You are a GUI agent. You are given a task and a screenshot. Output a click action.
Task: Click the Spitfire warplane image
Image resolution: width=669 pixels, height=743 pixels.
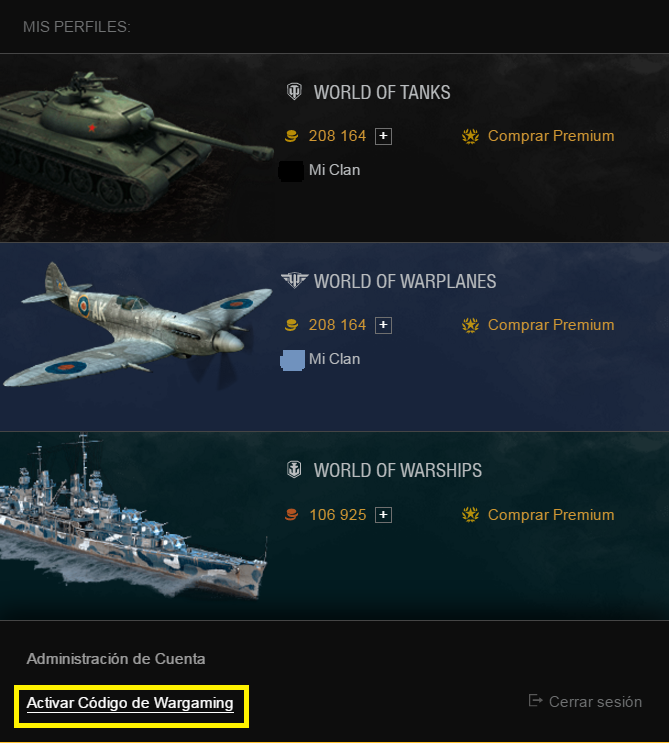click(x=137, y=327)
